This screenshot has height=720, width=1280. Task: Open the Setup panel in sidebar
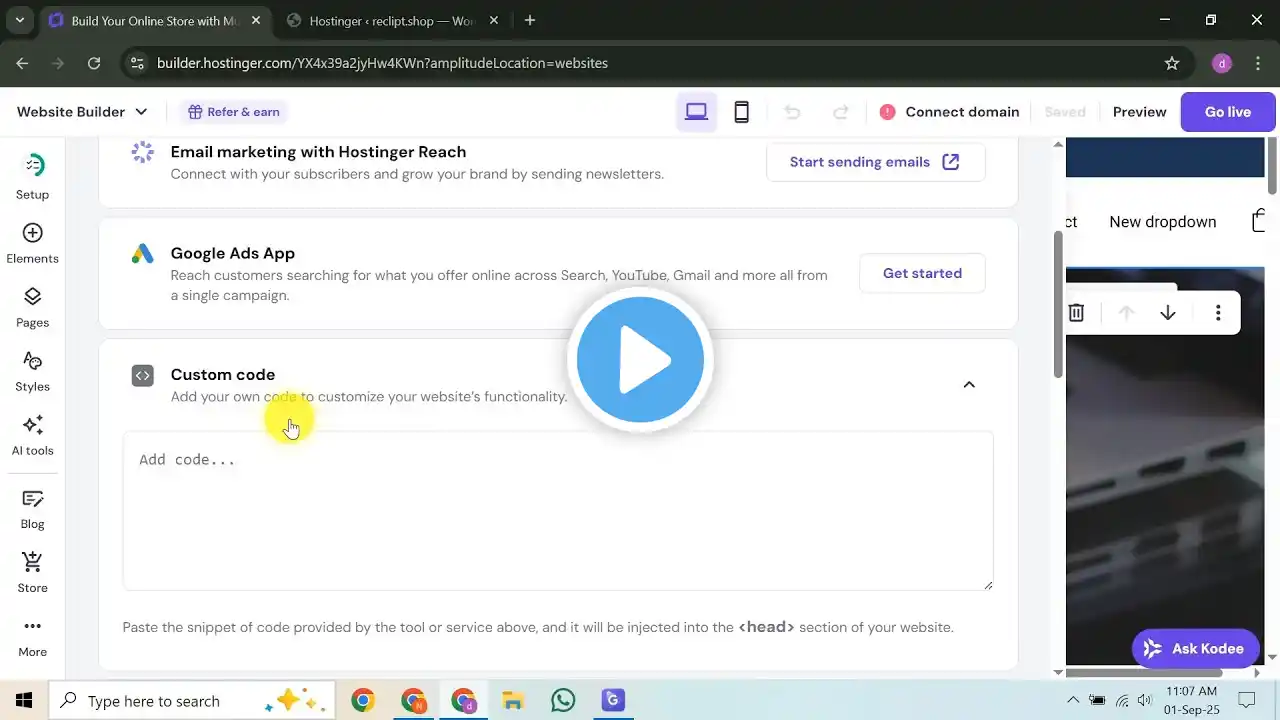(x=32, y=176)
